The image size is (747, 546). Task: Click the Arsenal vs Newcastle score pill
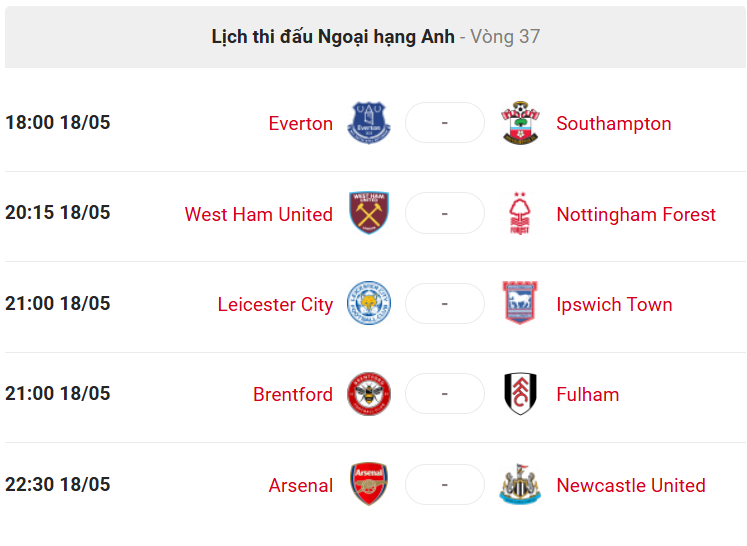coord(445,485)
